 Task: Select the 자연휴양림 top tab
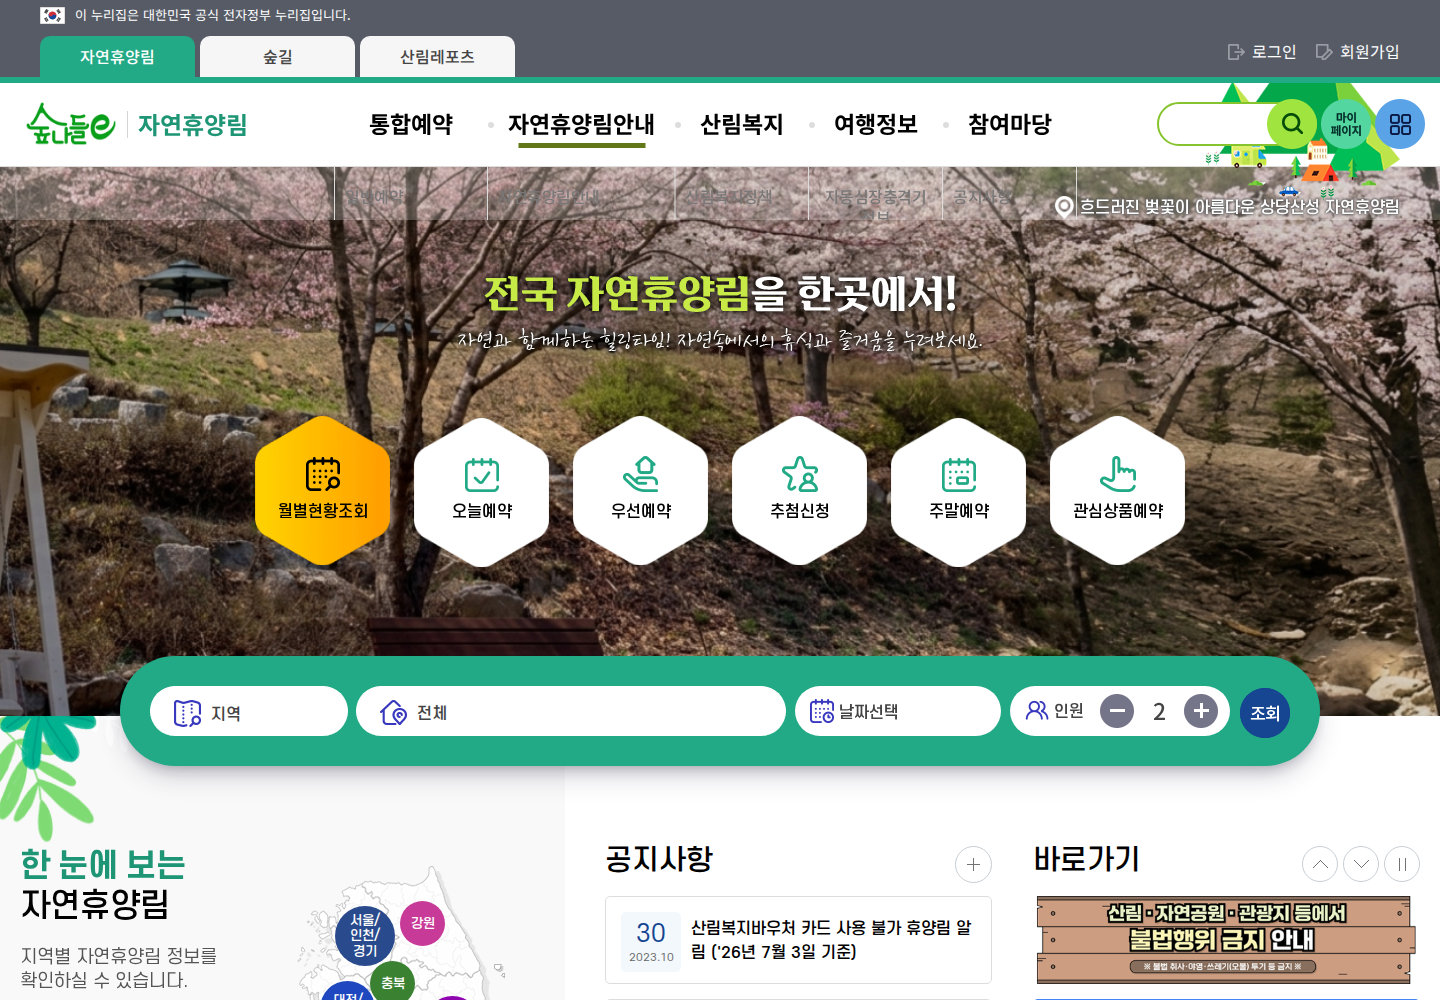coord(117,57)
